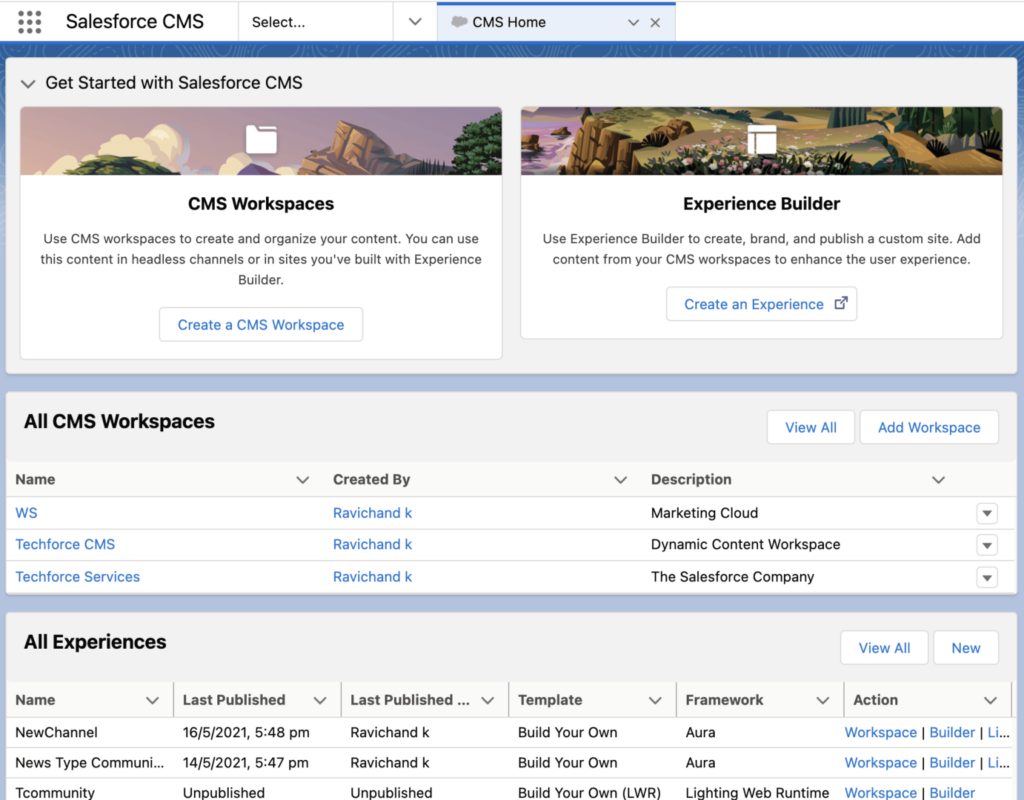Click the folder icon on CMS Workspaces banner
Screen dimensions: 1024x800
pyautogui.click(x=260, y=140)
